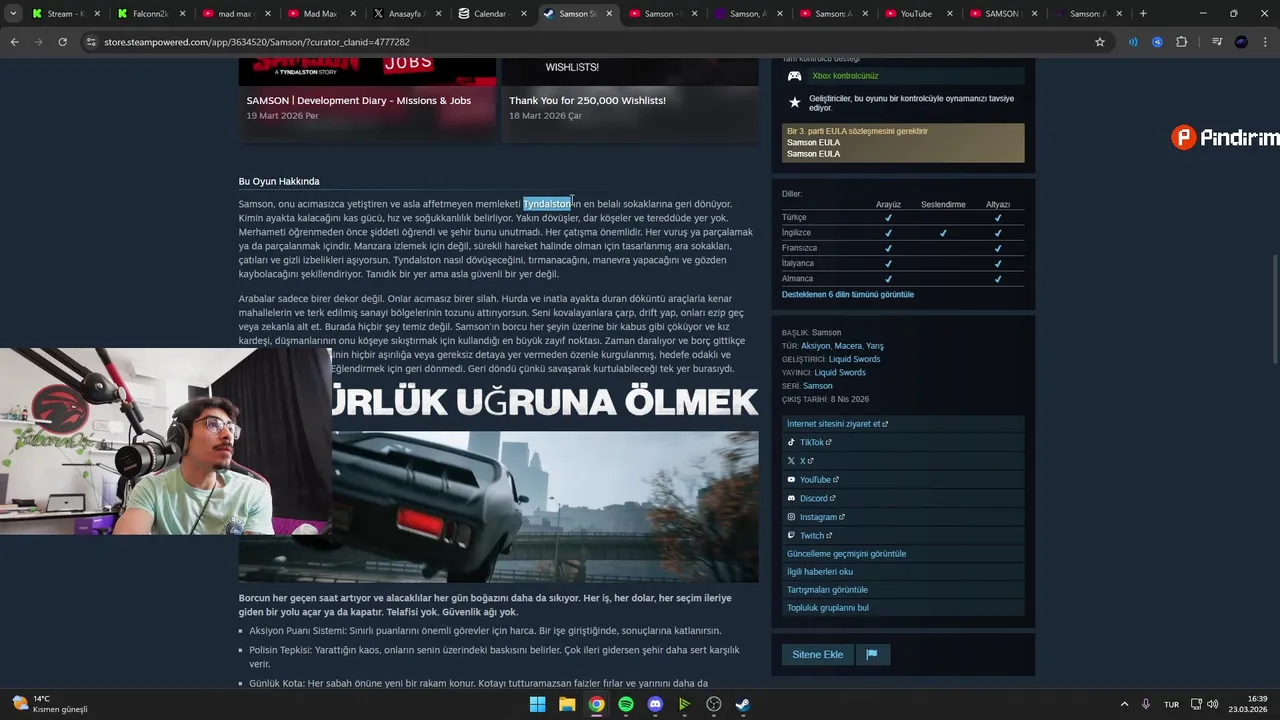
Task: Click the microphone tray icon
Action: (x=1146, y=704)
